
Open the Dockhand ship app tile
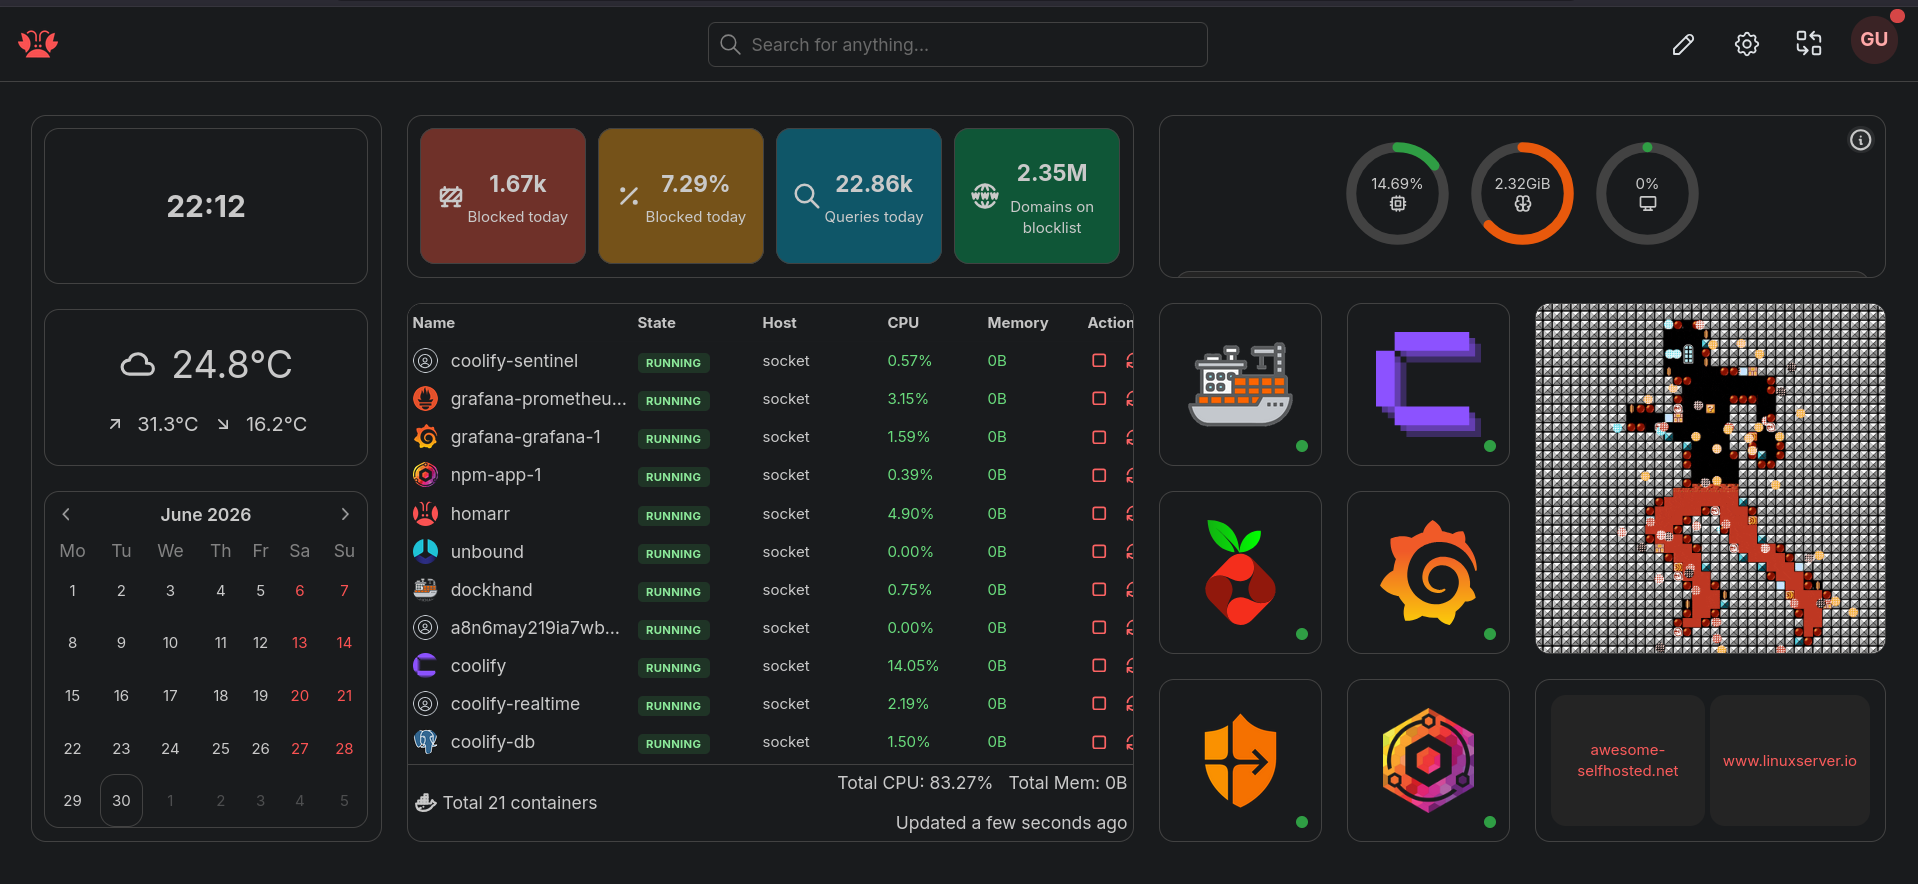pos(1240,384)
